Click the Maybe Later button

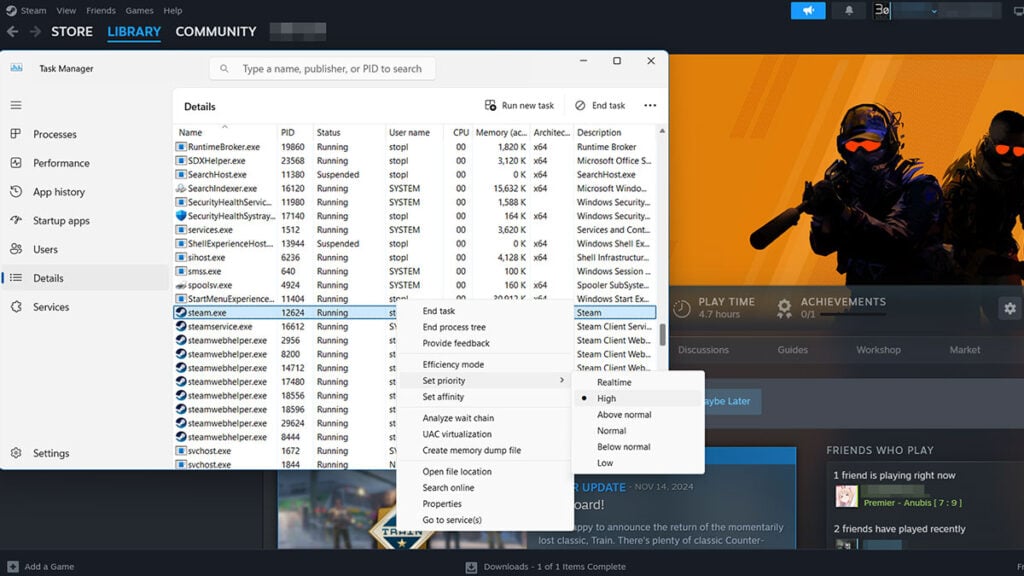(730, 400)
